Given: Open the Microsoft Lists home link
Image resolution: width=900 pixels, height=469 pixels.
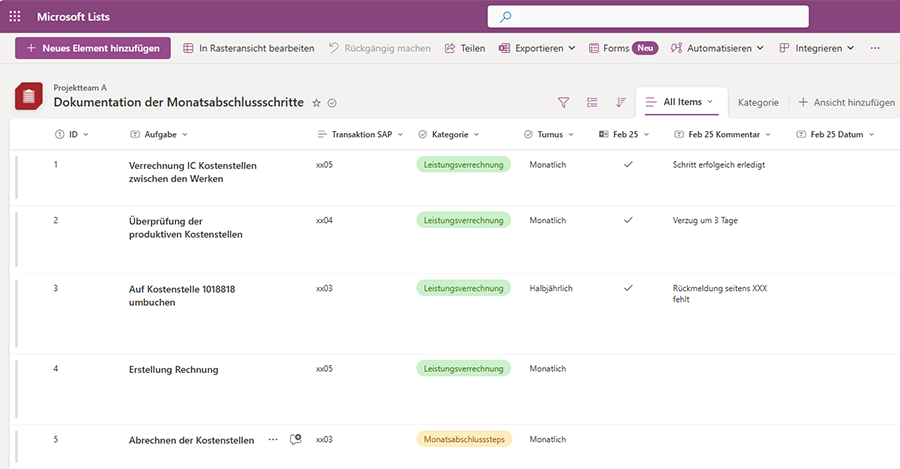Looking at the screenshot, I should click(x=73, y=17).
